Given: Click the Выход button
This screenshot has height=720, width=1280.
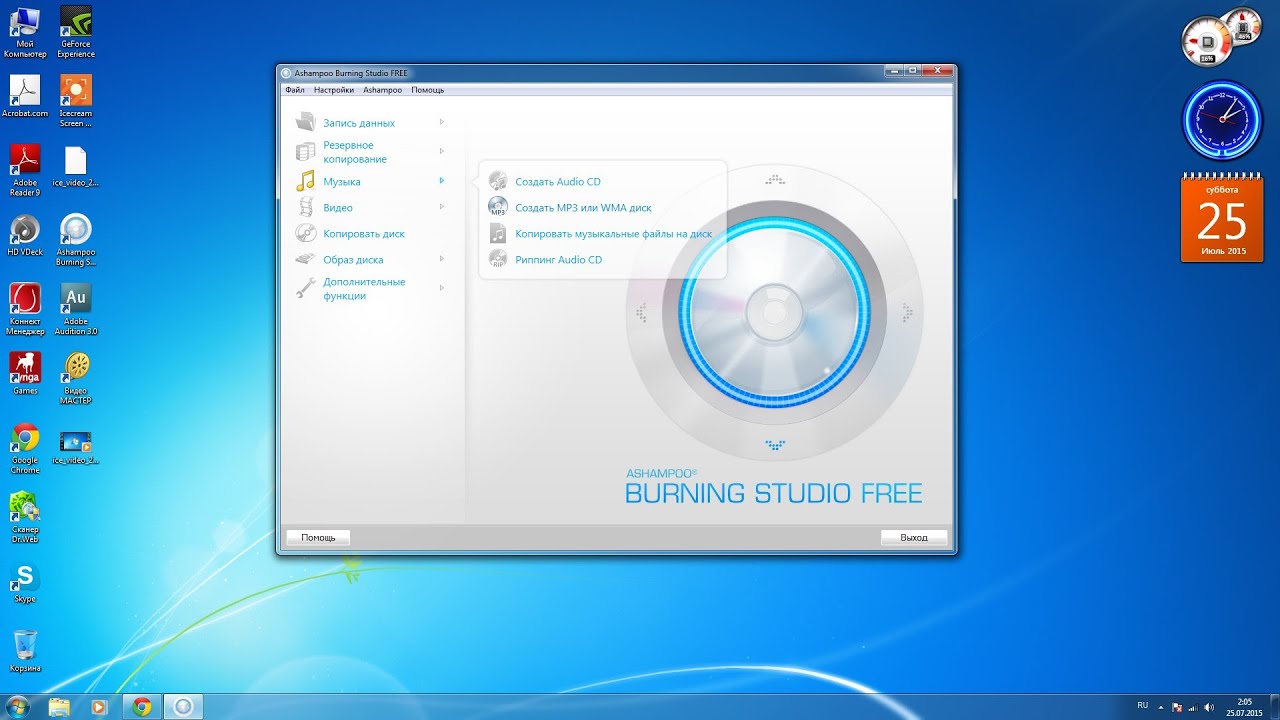Looking at the screenshot, I should [914, 537].
